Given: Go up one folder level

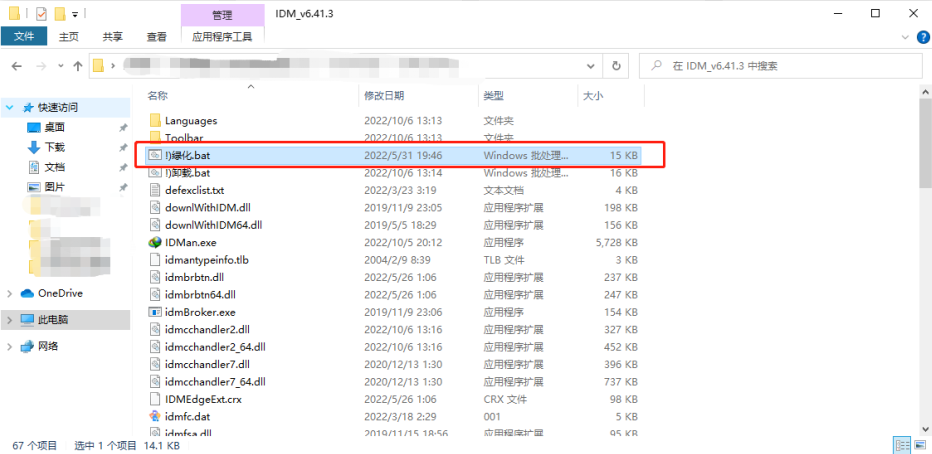Looking at the screenshot, I should click(77, 66).
